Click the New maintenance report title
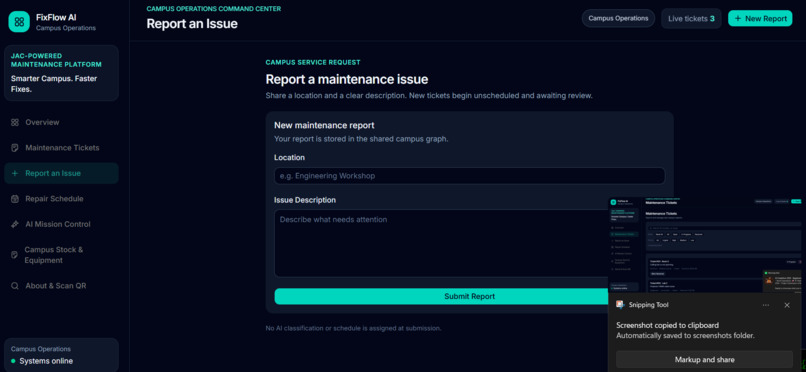The height and width of the screenshot is (372, 806). (x=324, y=125)
